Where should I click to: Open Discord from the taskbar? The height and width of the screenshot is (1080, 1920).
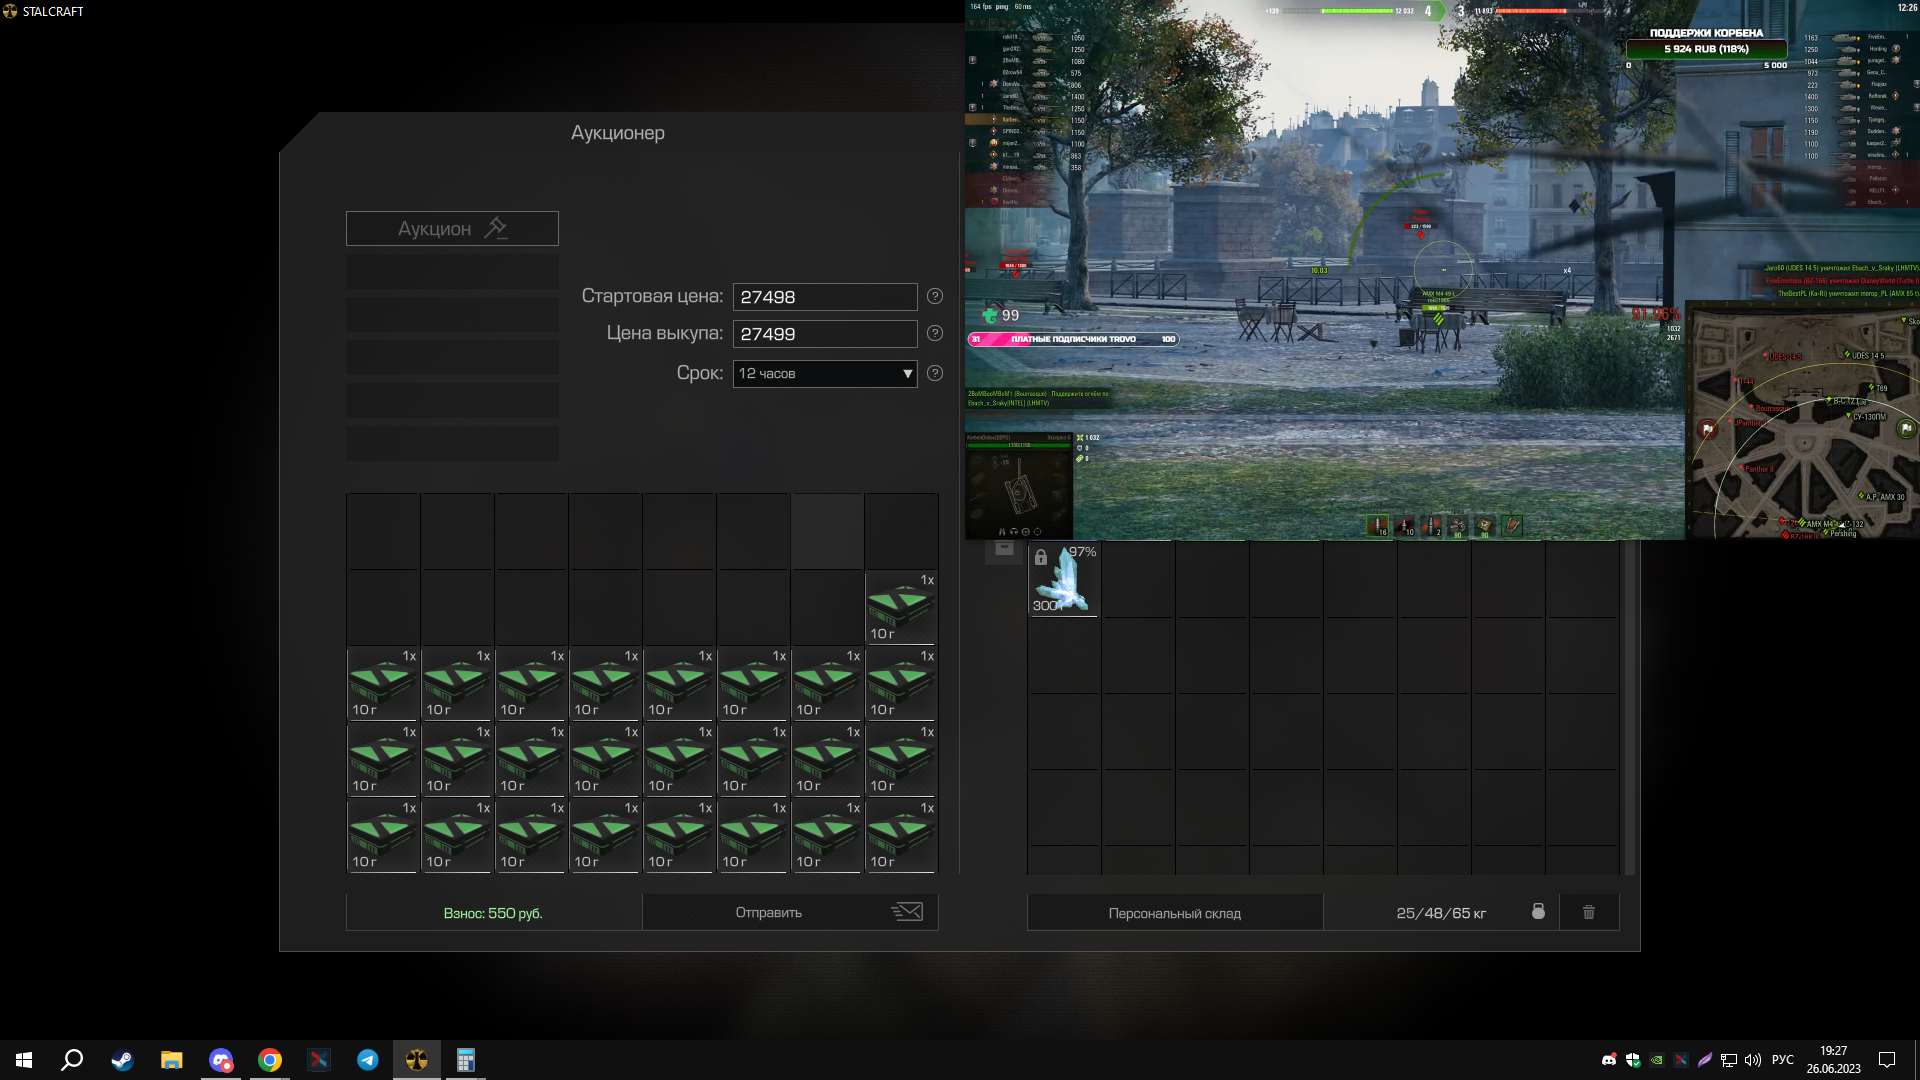[221, 1060]
